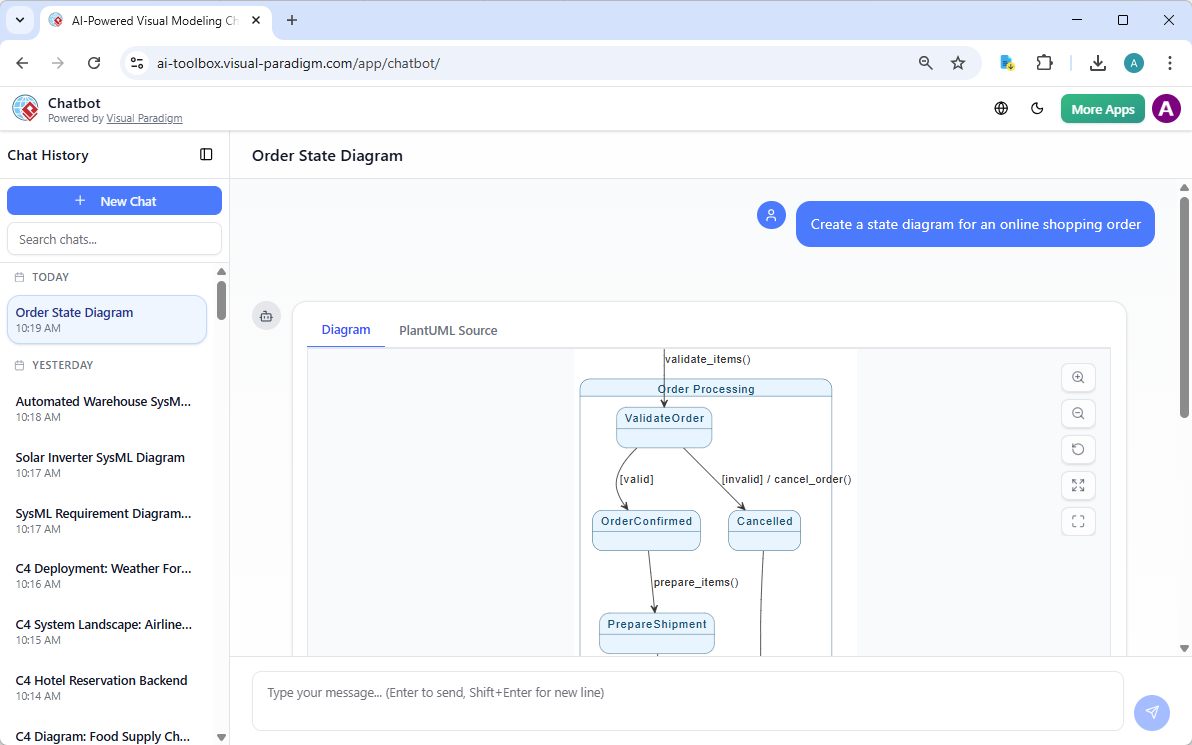Send the typed chat message
Viewport: 1192px width, 745px height.
(1152, 712)
